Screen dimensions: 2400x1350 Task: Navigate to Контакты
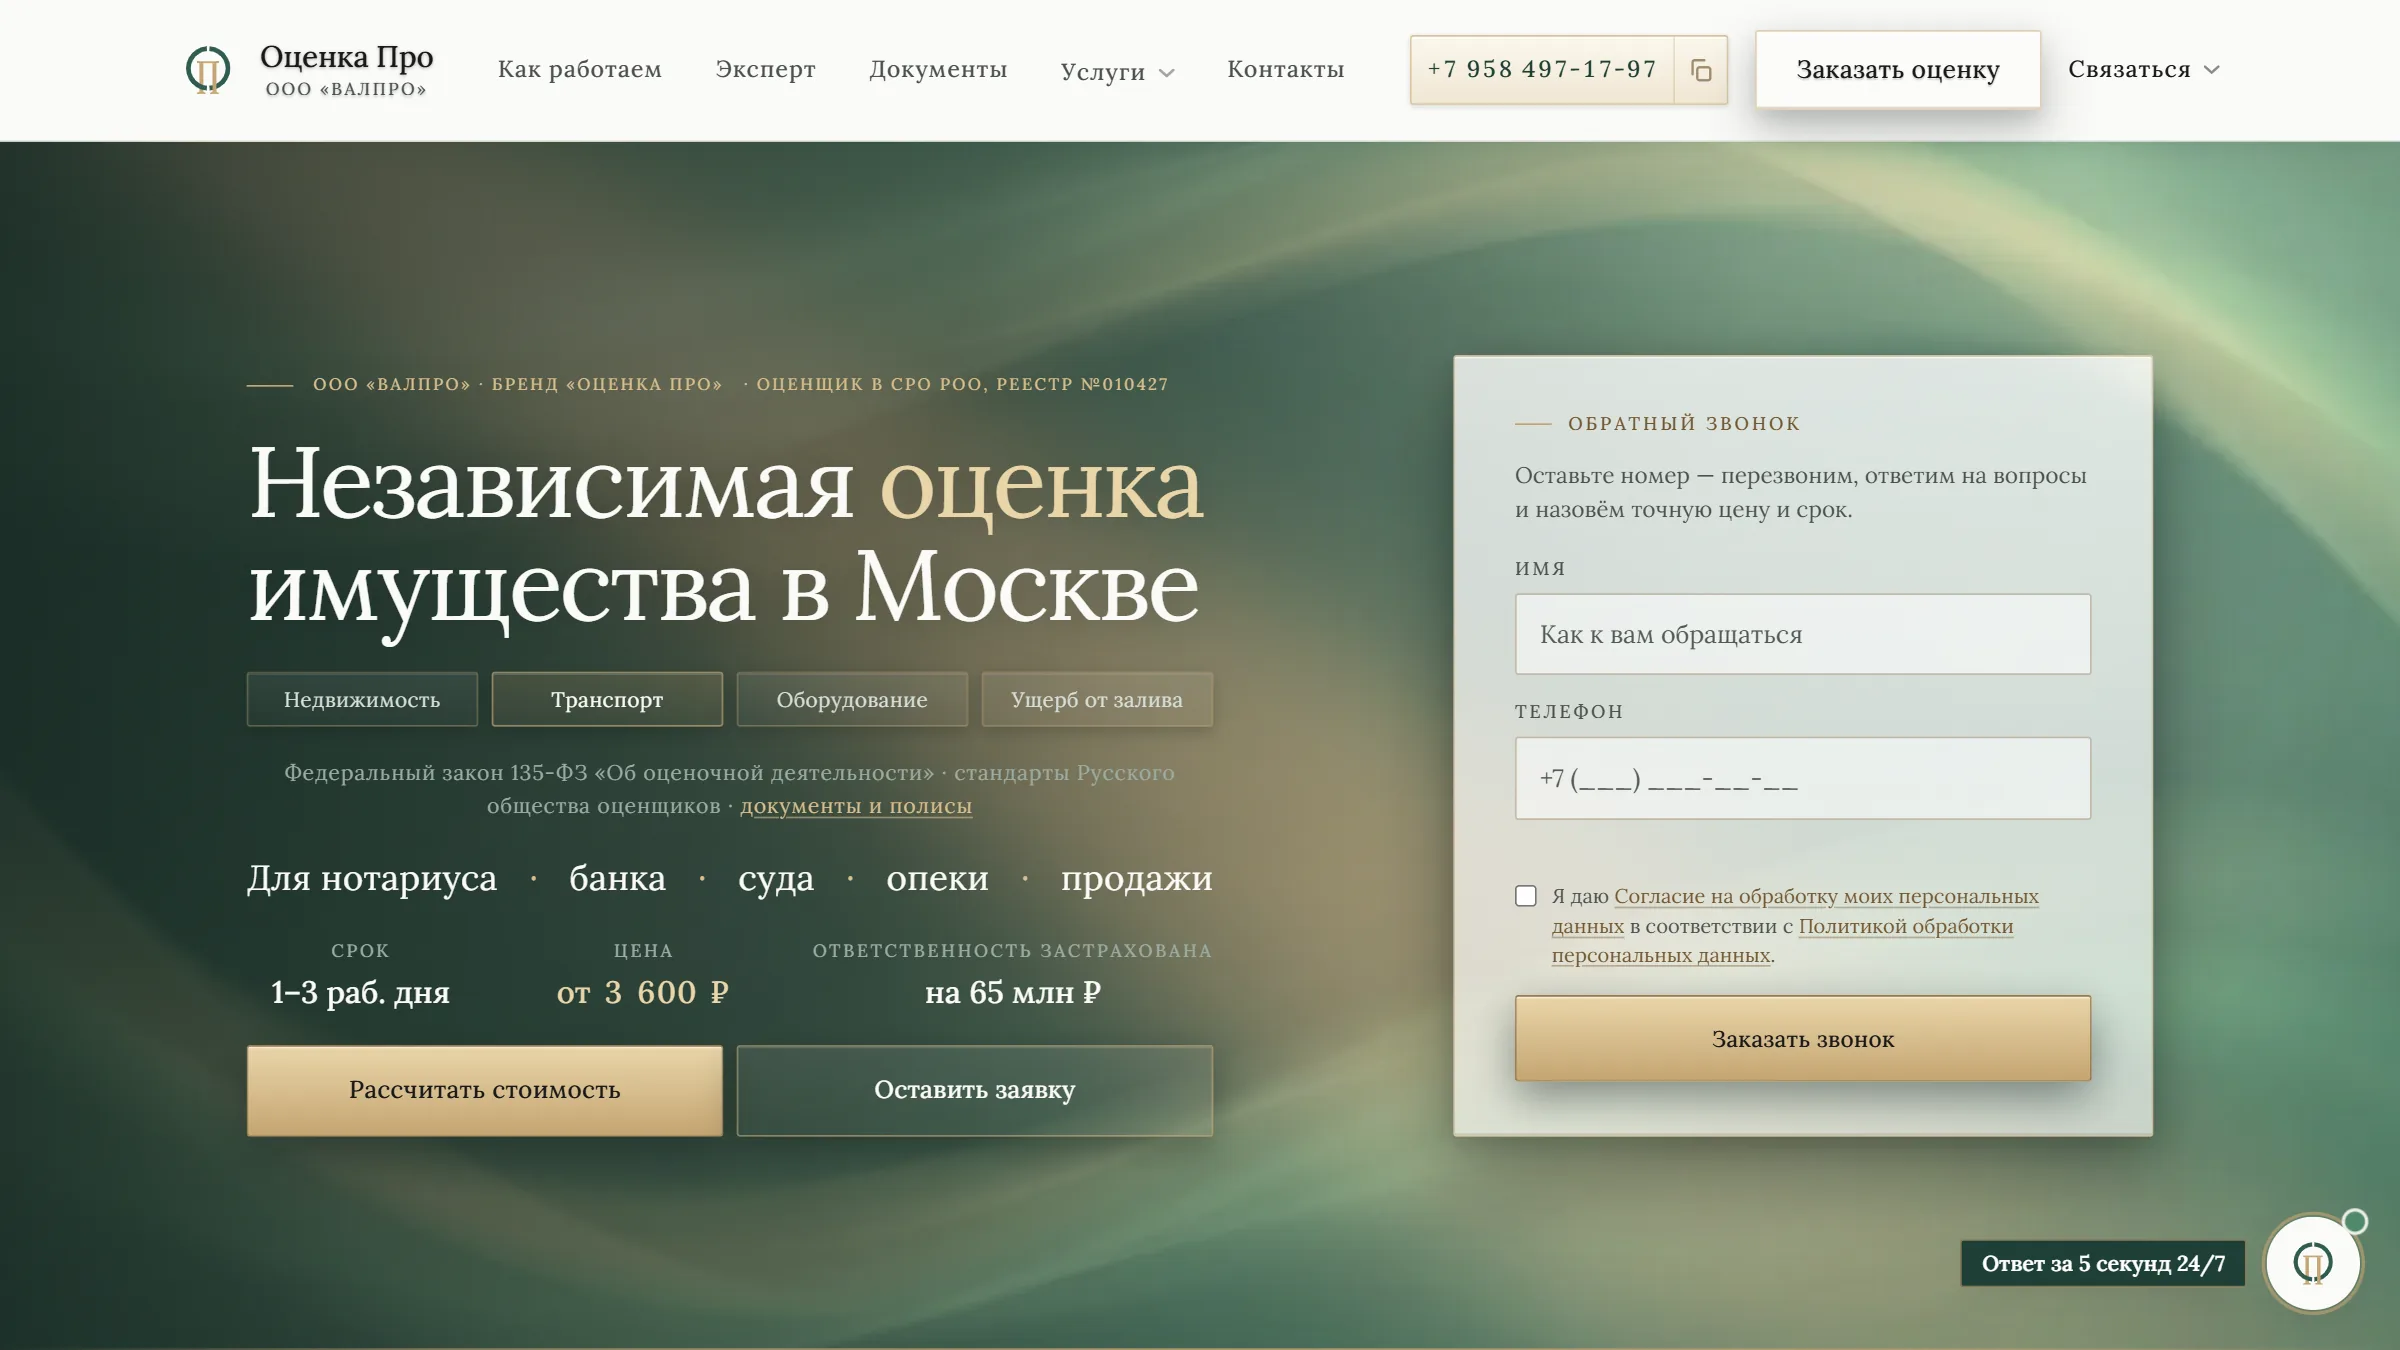tap(1286, 69)
